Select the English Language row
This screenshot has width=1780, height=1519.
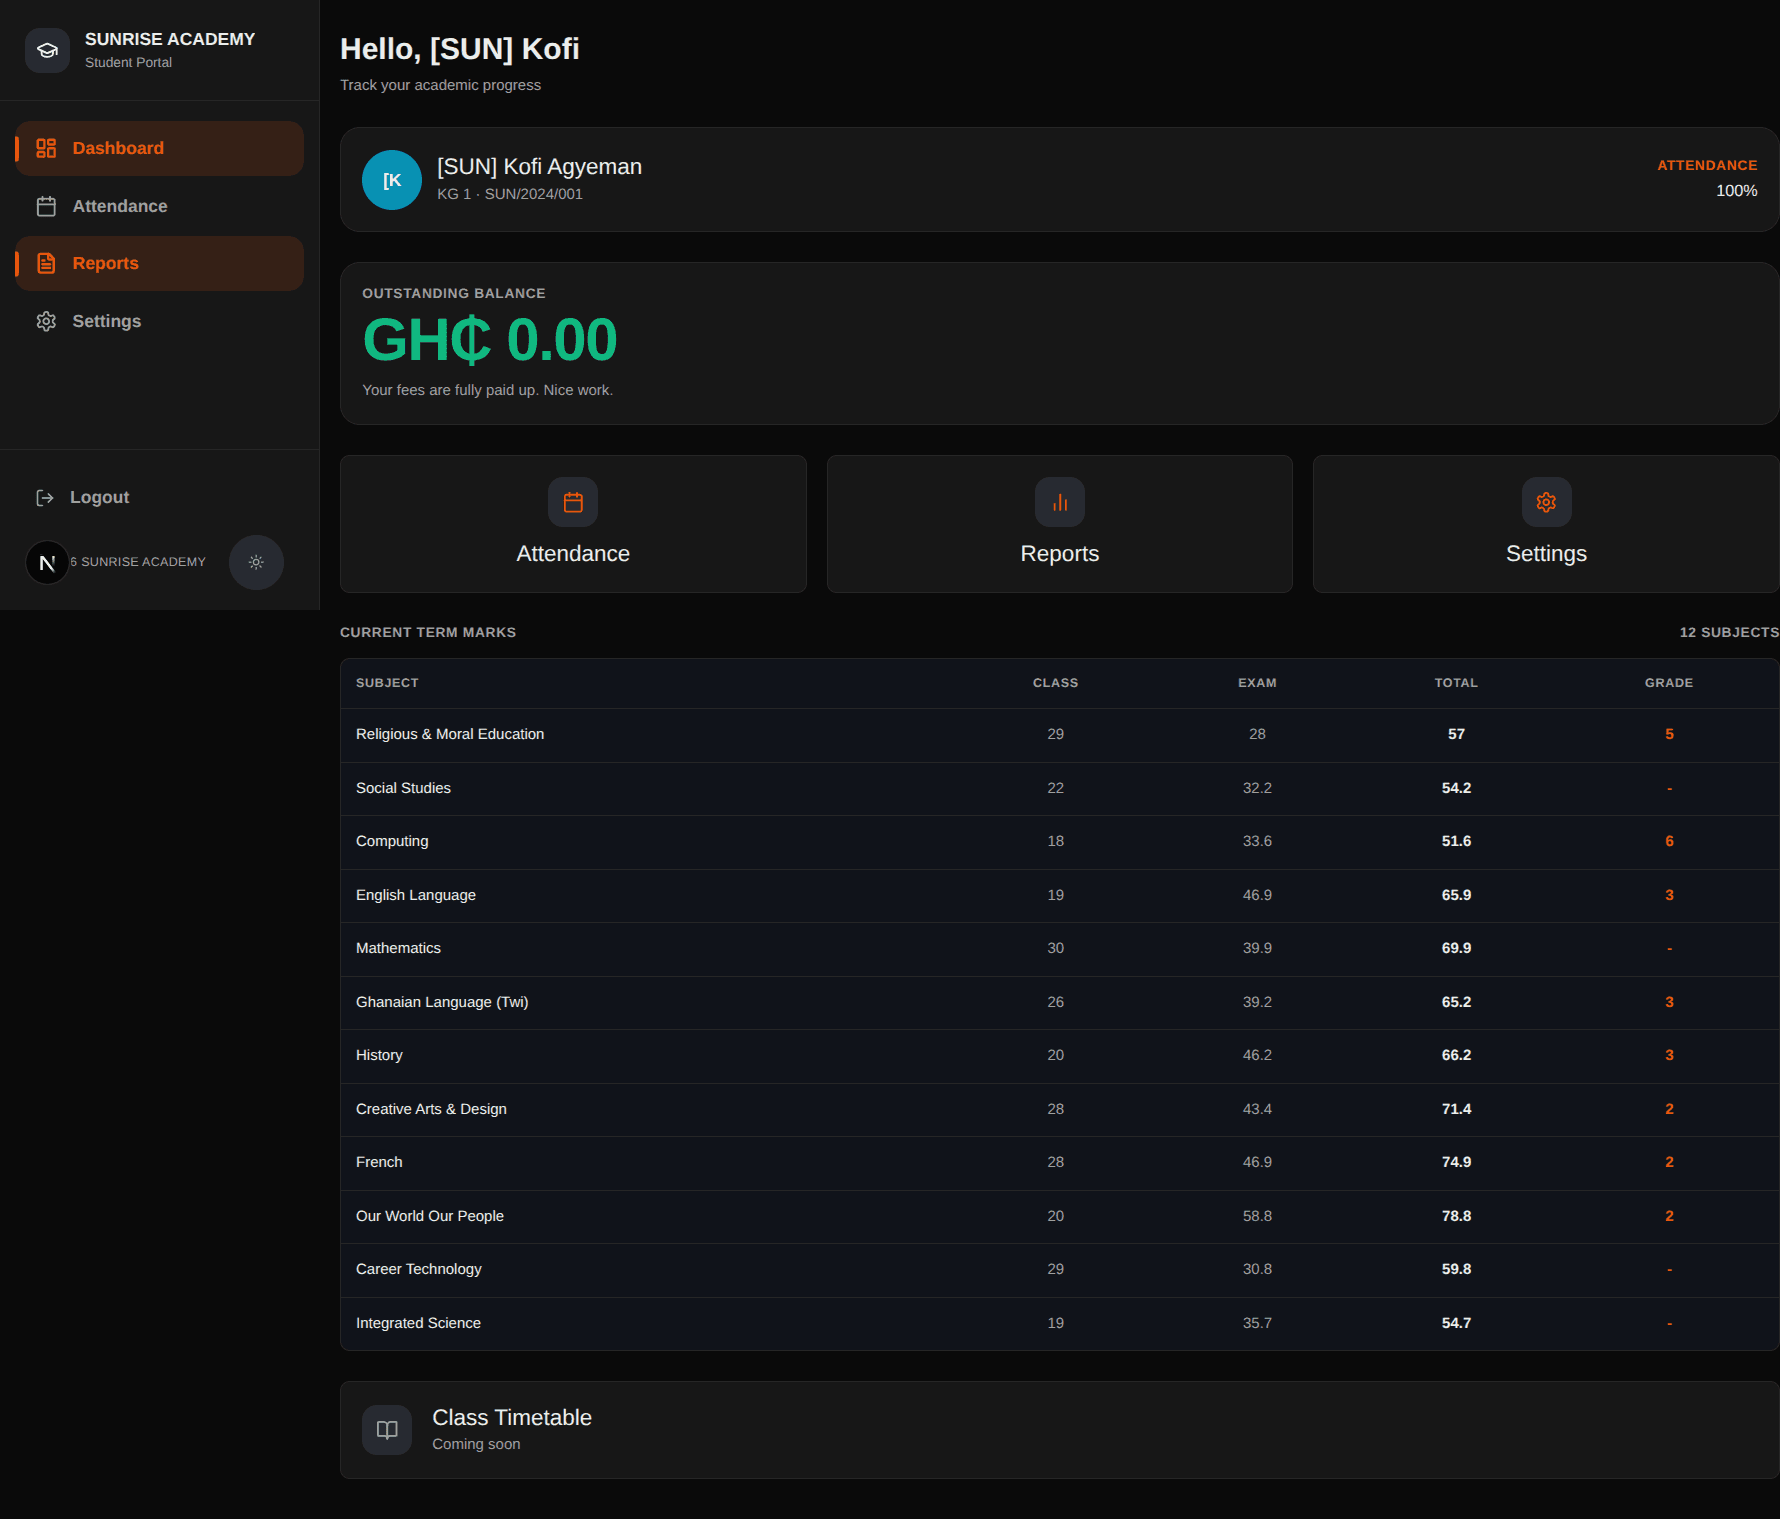tap(1060, 896)
